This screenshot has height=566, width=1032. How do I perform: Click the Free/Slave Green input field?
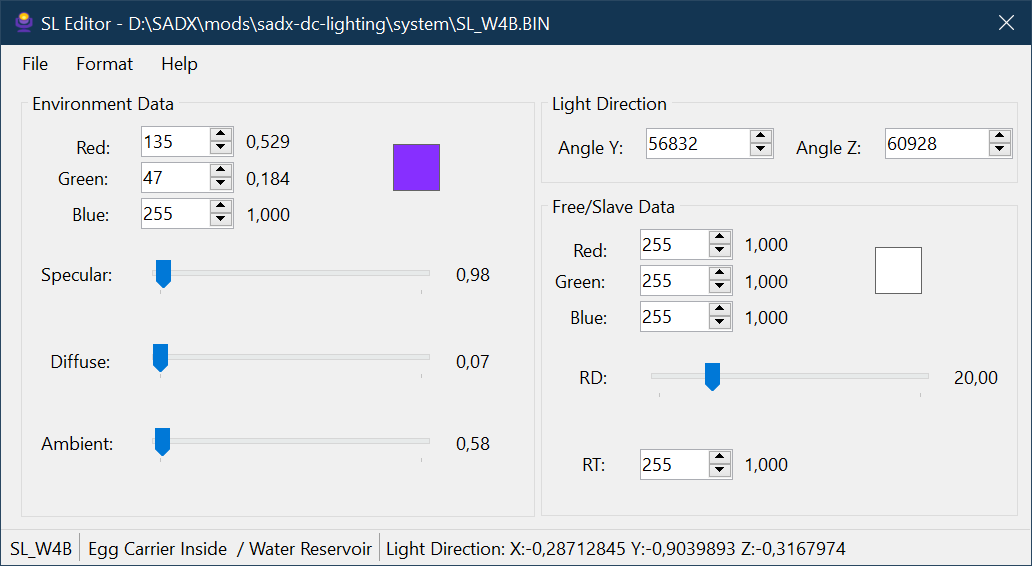click(673, 281)
